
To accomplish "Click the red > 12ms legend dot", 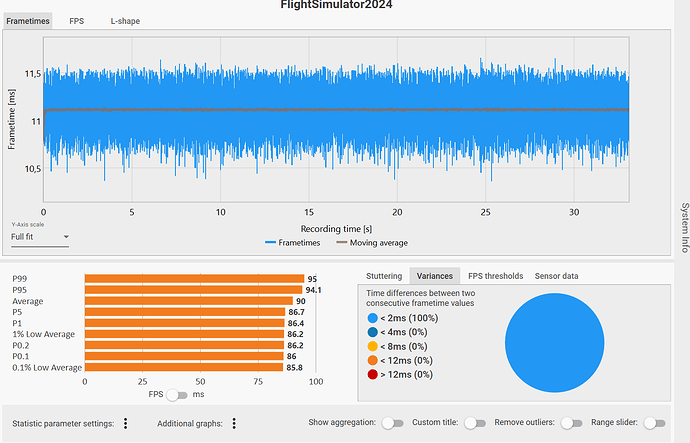I will point(372,374).
